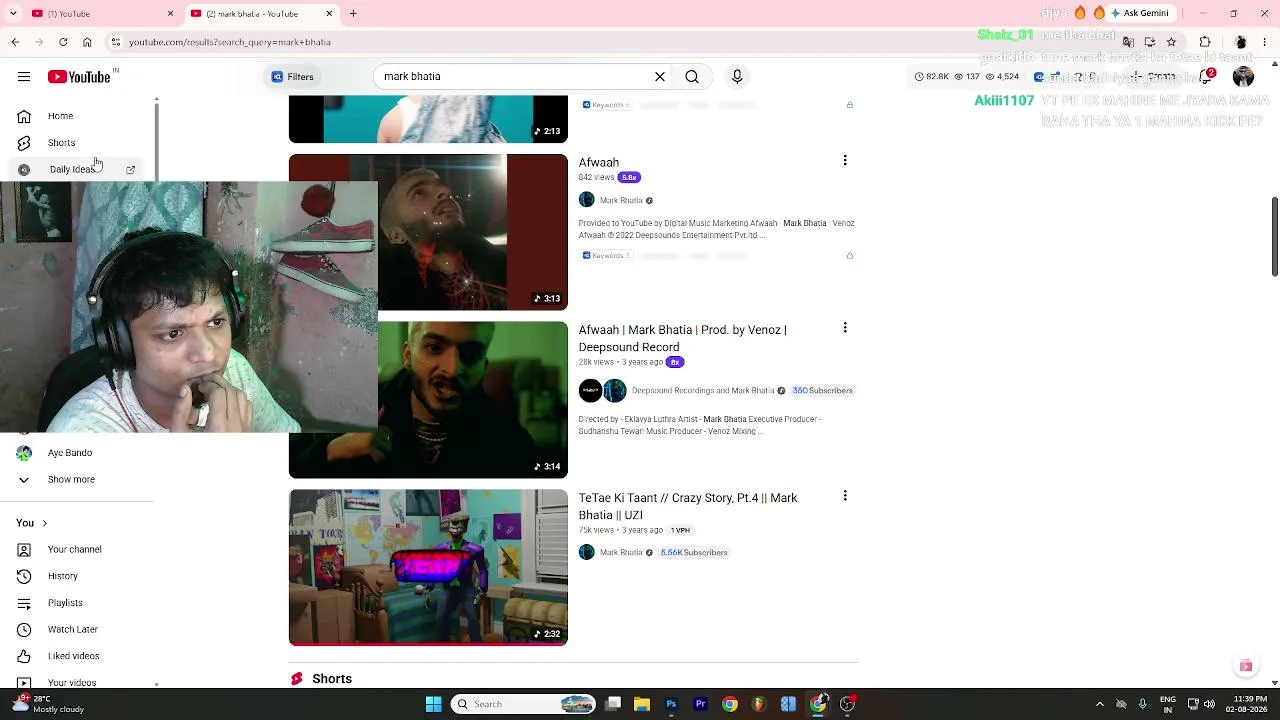The image size is (1280, 720).
Task: Open Premiere Pro from the taskbar
Action: 700,704
